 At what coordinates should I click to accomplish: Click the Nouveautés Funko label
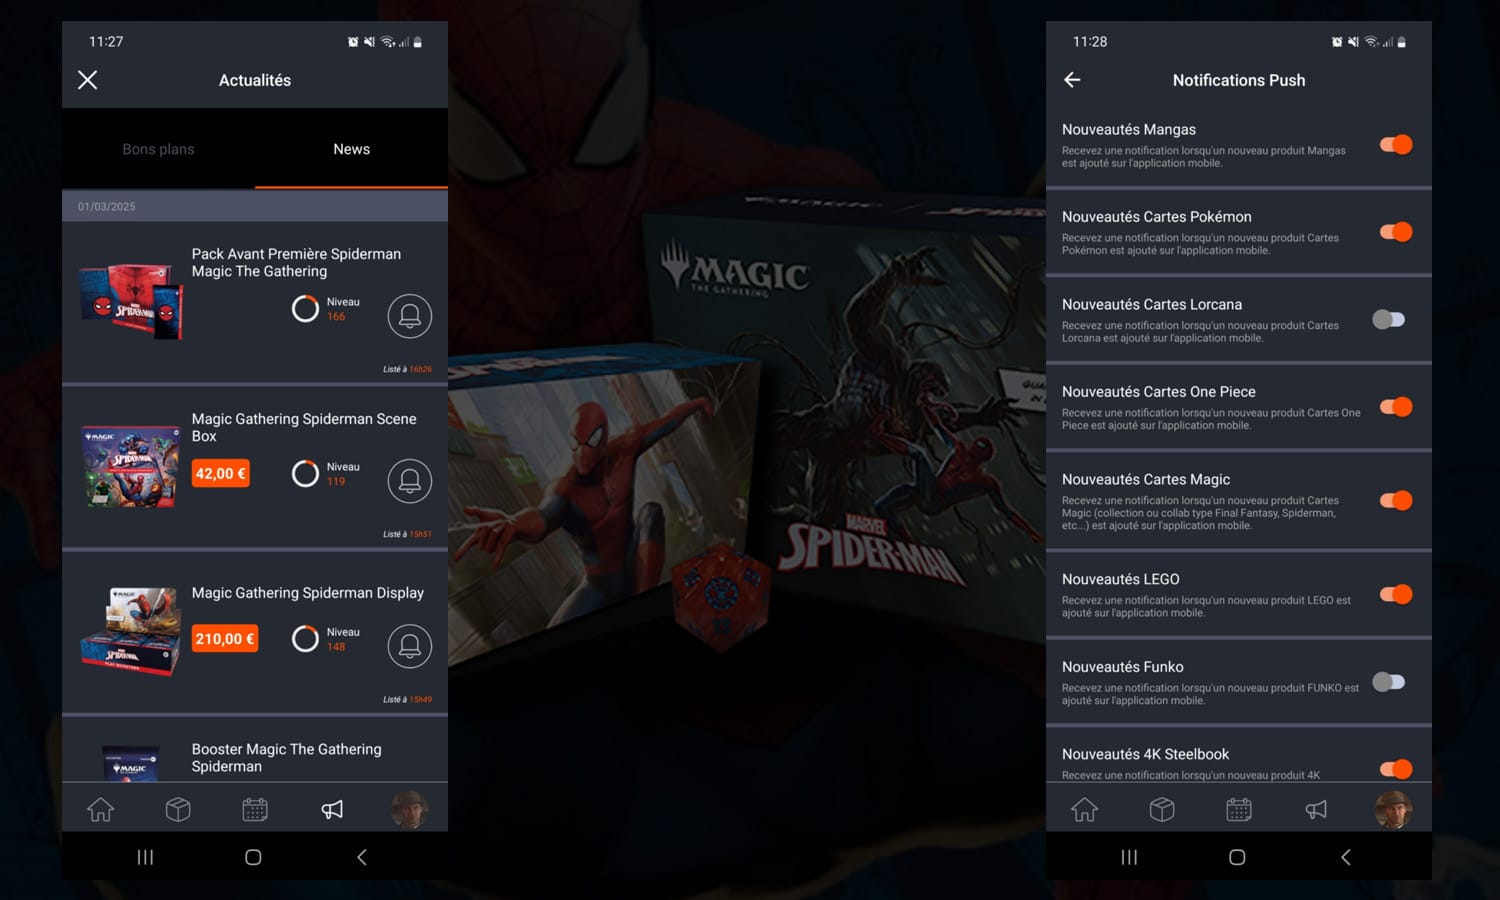click(x=1123, y=666)
